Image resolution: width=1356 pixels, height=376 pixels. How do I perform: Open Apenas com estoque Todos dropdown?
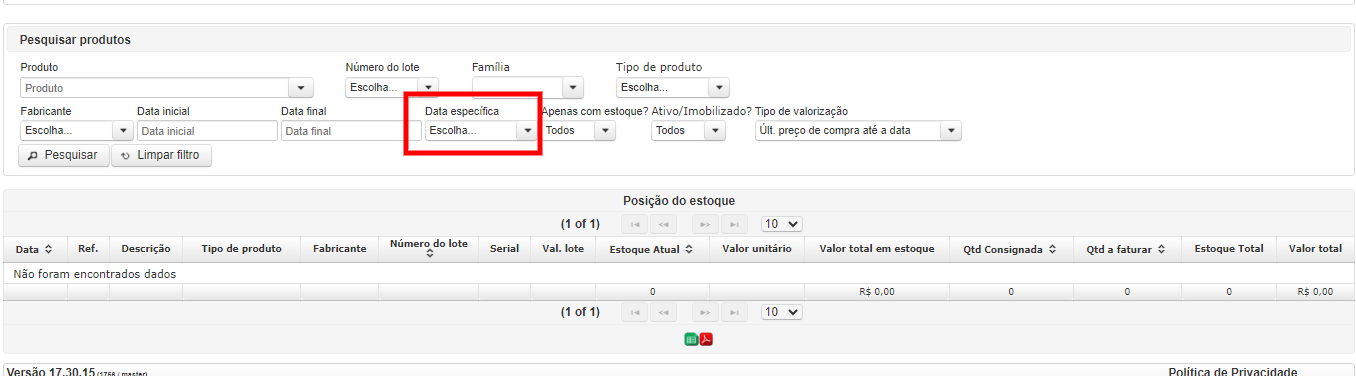[578, 130]
